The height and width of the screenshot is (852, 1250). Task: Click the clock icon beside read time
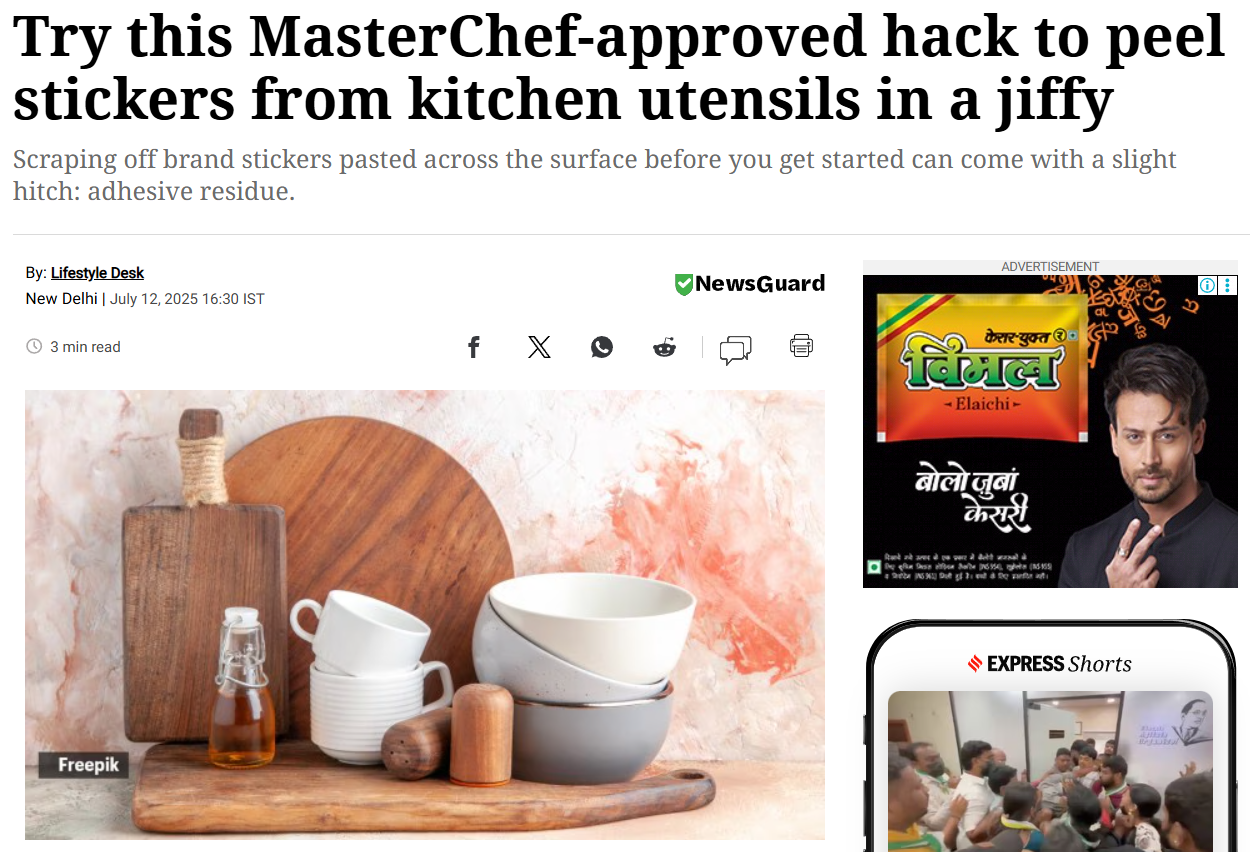(x=34, y=346)
